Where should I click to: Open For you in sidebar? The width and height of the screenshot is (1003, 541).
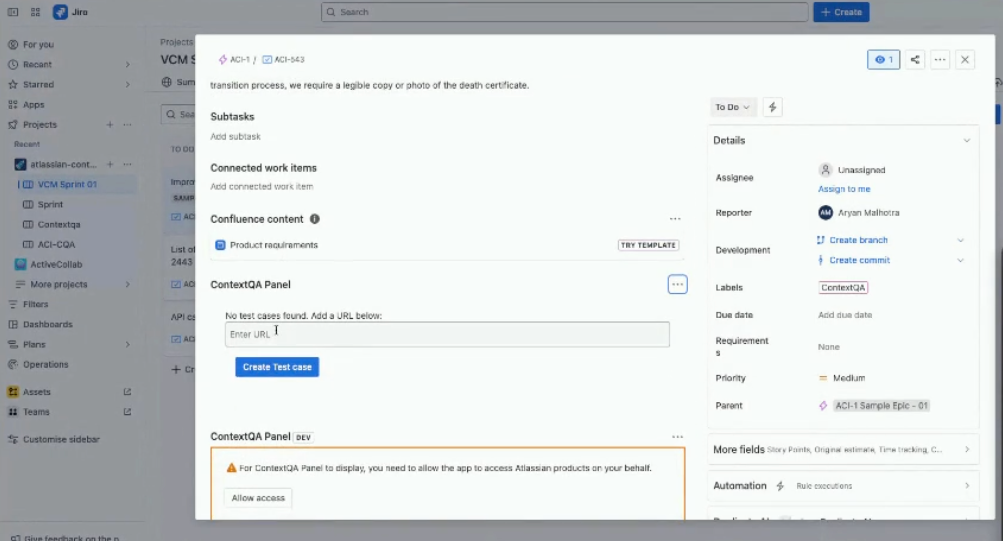[x=38, y=45]
